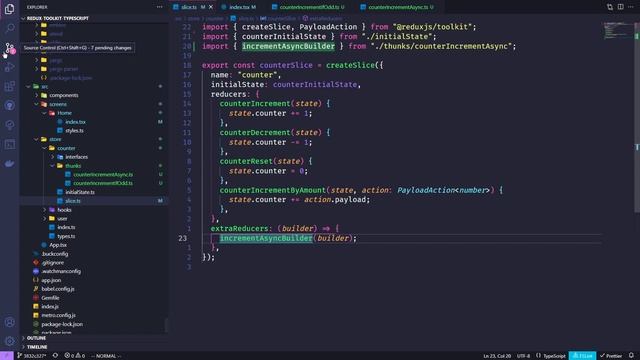Switch to the counterIncrementAsync.ts tab
Viewport: 640px width, 360px height.
pyautogui.click(x=398, y=7)
